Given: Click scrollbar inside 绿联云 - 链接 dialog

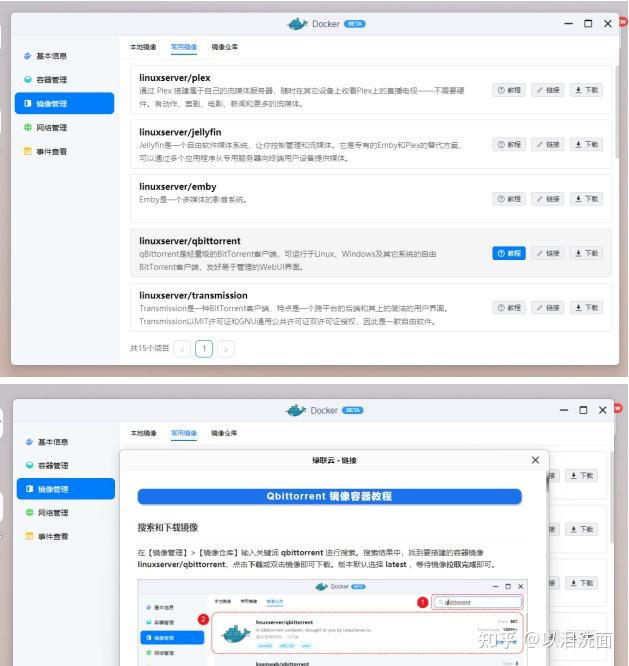Looking at the screenshot, I should click(547, 483).
